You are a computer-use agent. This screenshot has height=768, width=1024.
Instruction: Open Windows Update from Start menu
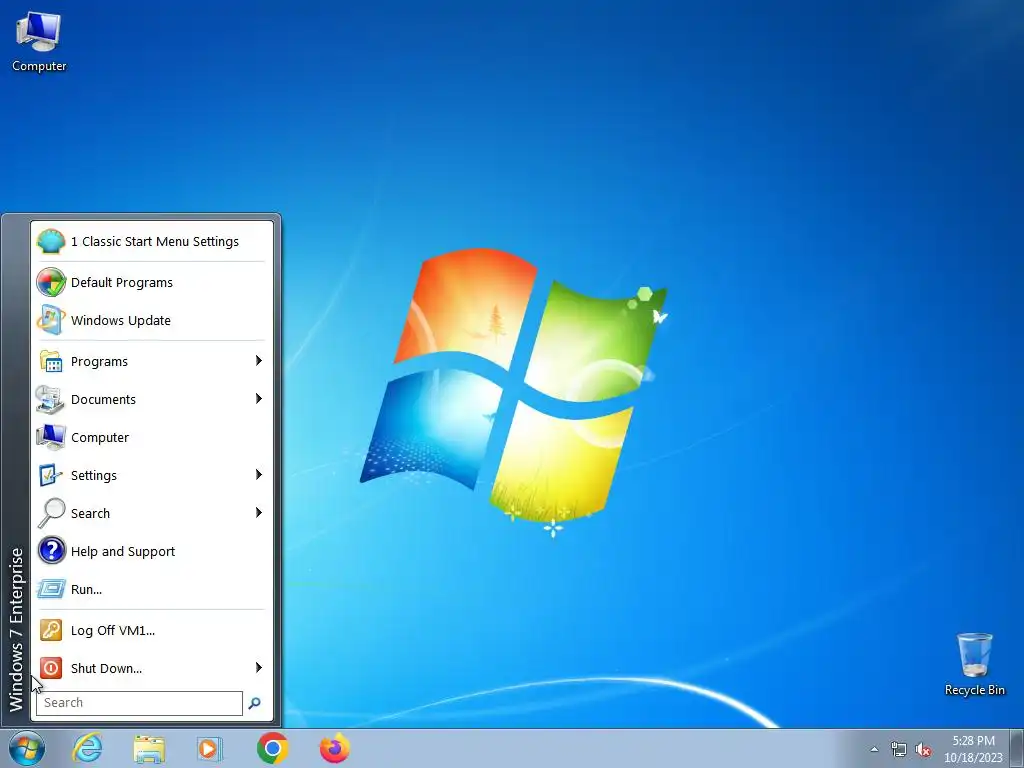click(152, 321)
